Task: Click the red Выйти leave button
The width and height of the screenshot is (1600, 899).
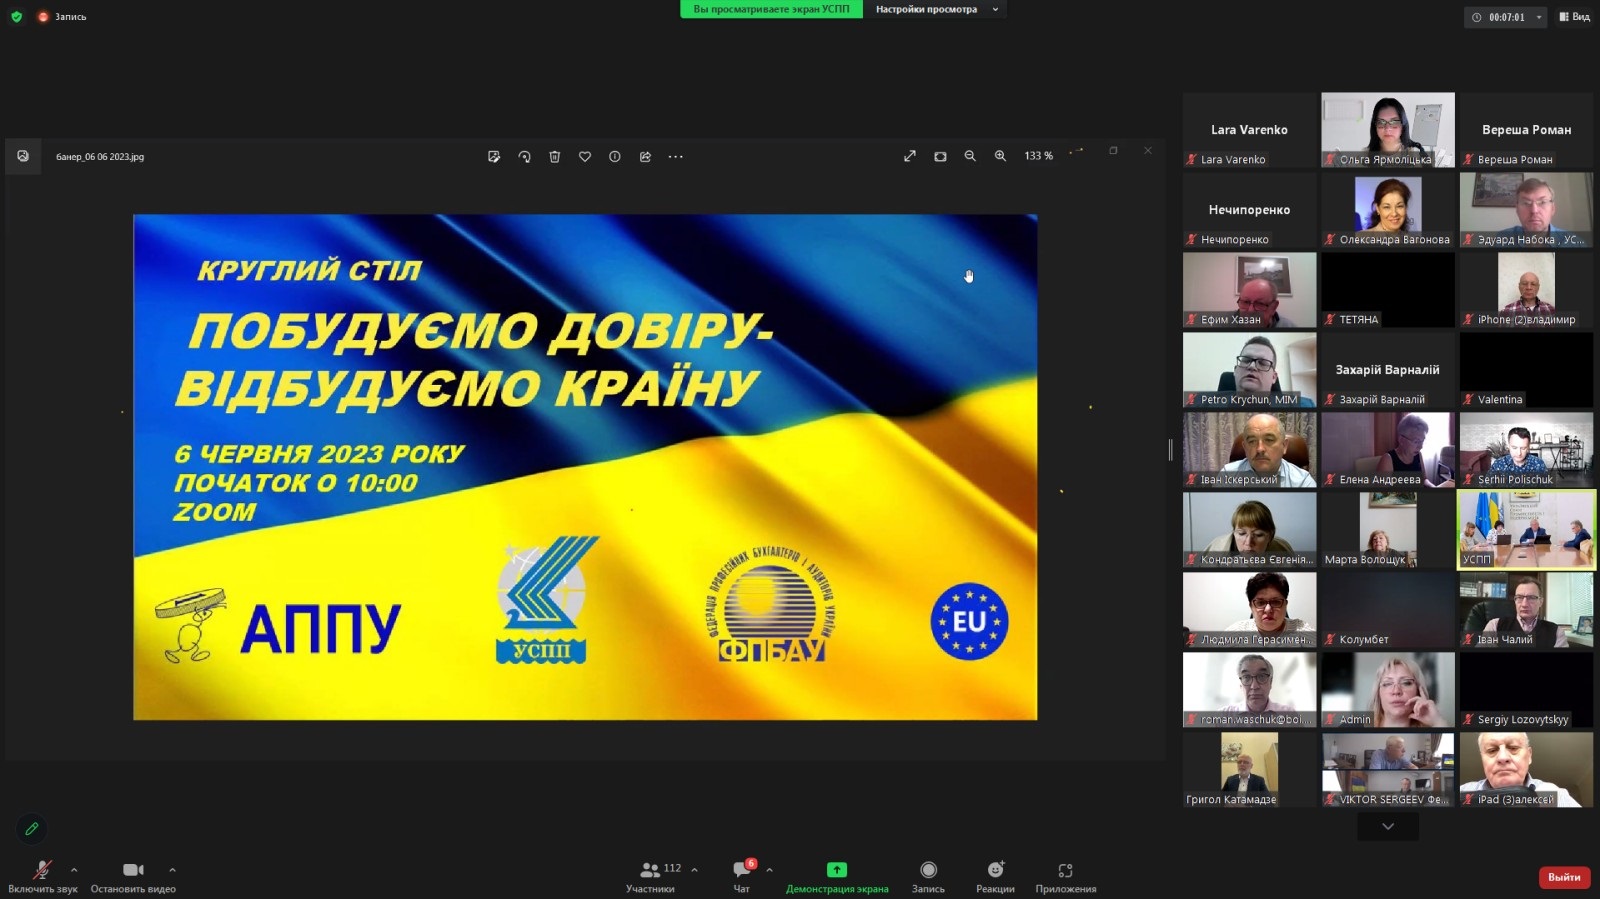Action: [1564, 877]
